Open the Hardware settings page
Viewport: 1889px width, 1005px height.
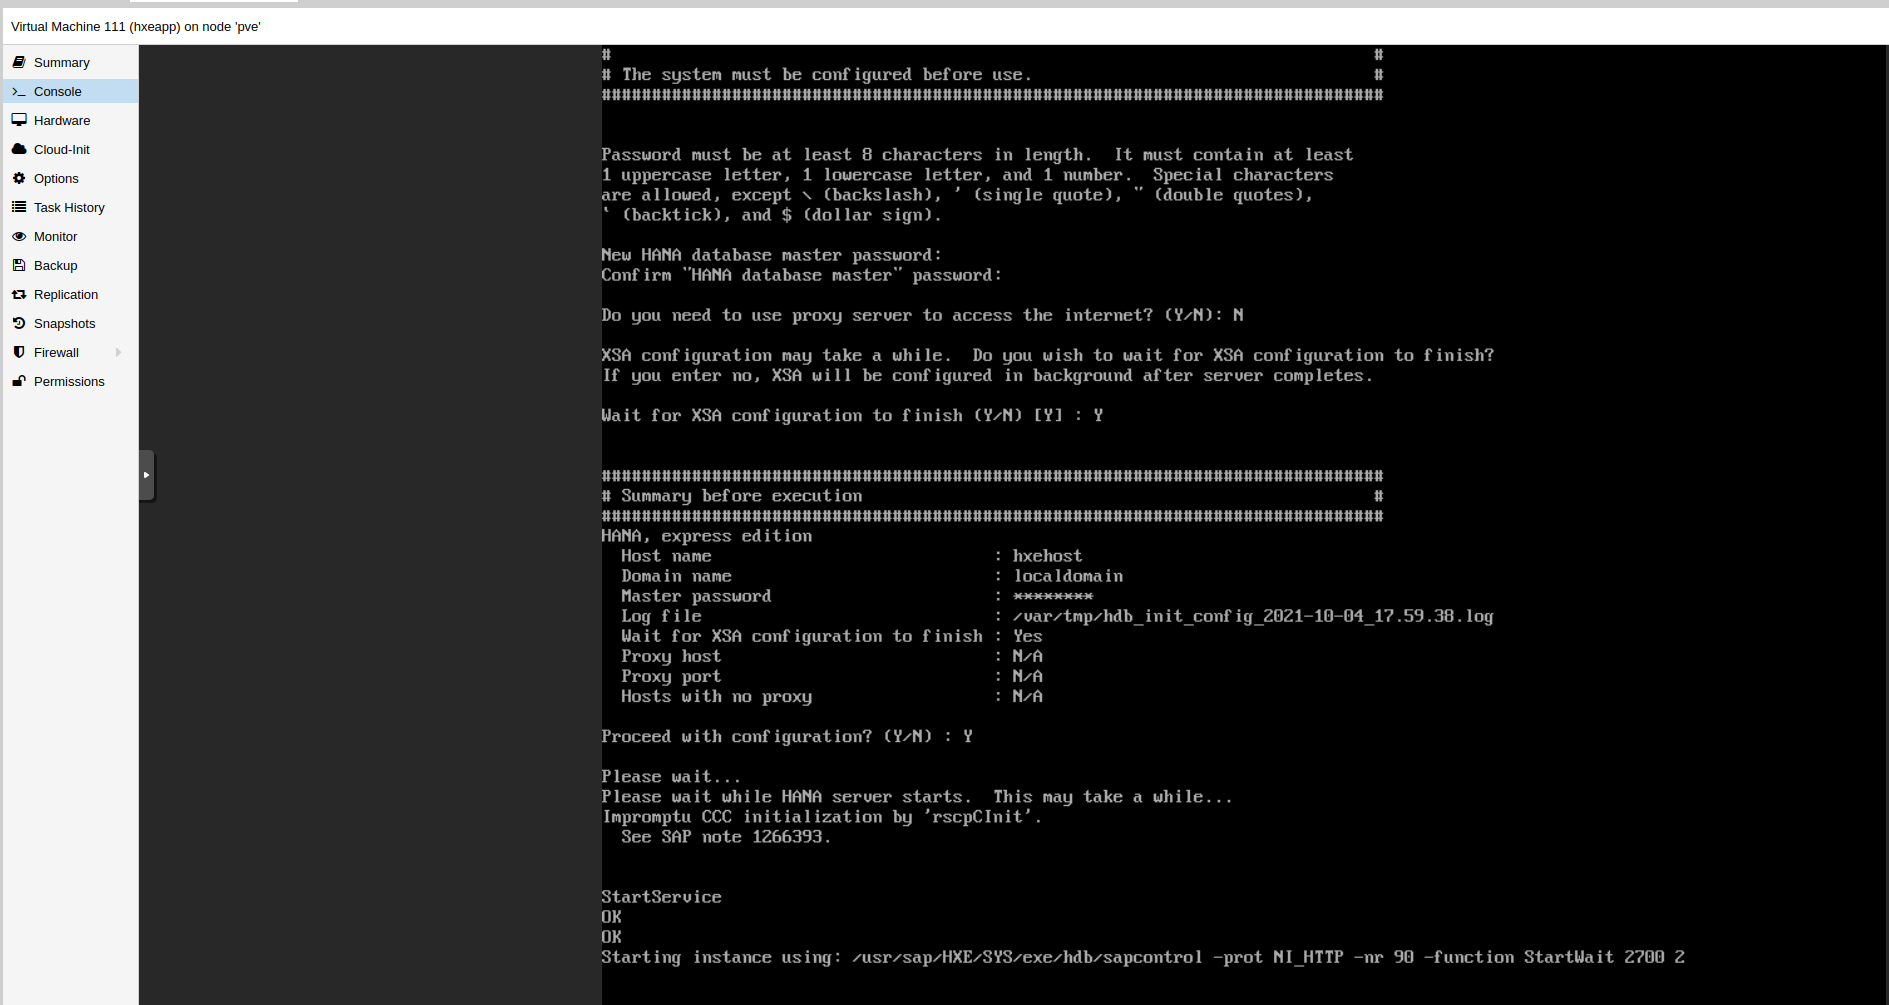pyautogui.click(x=71, y=120)
